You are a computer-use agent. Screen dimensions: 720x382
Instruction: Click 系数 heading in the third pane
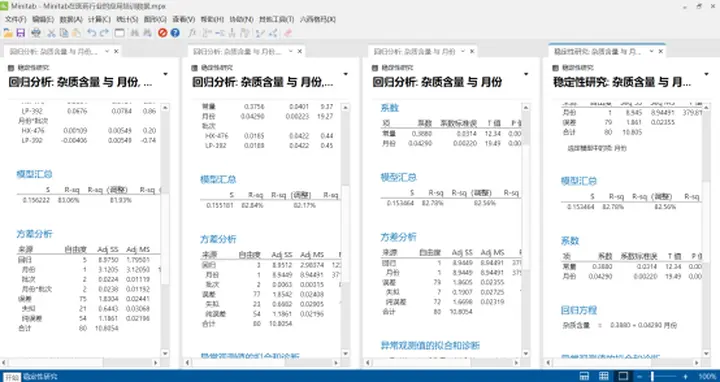(389, 108)
